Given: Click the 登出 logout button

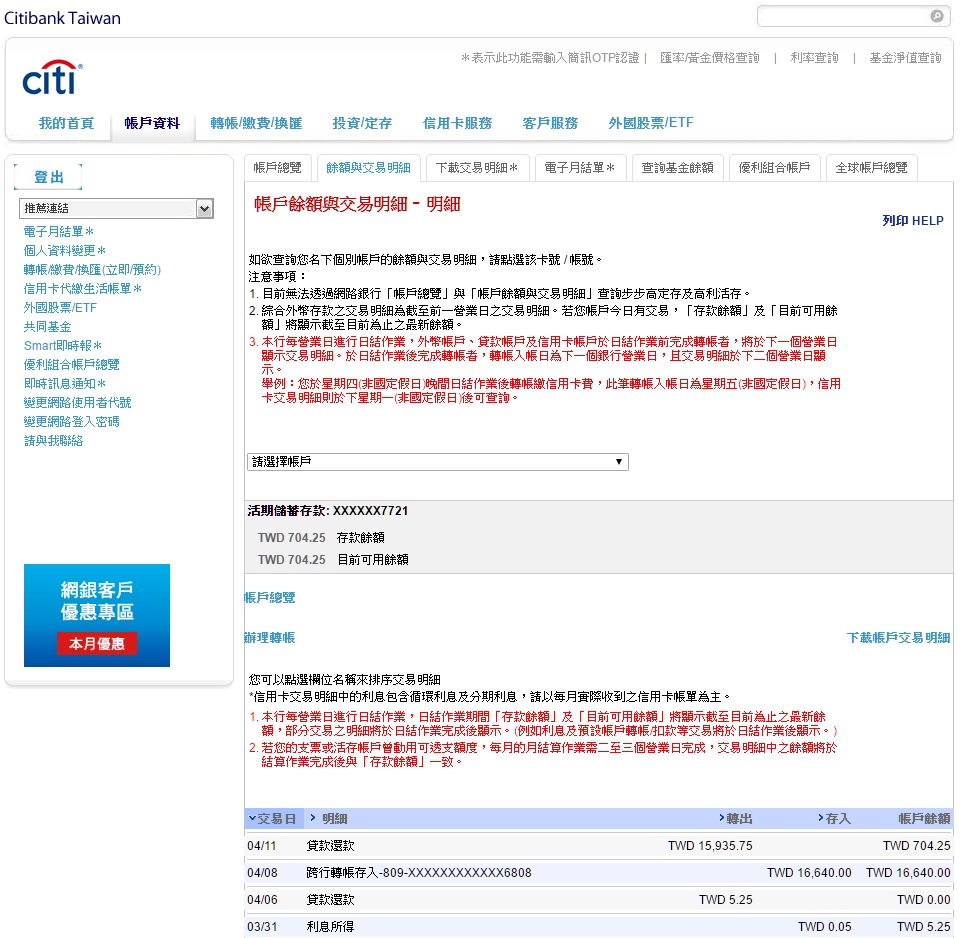Looking at the screenshot, I should 48,177.
